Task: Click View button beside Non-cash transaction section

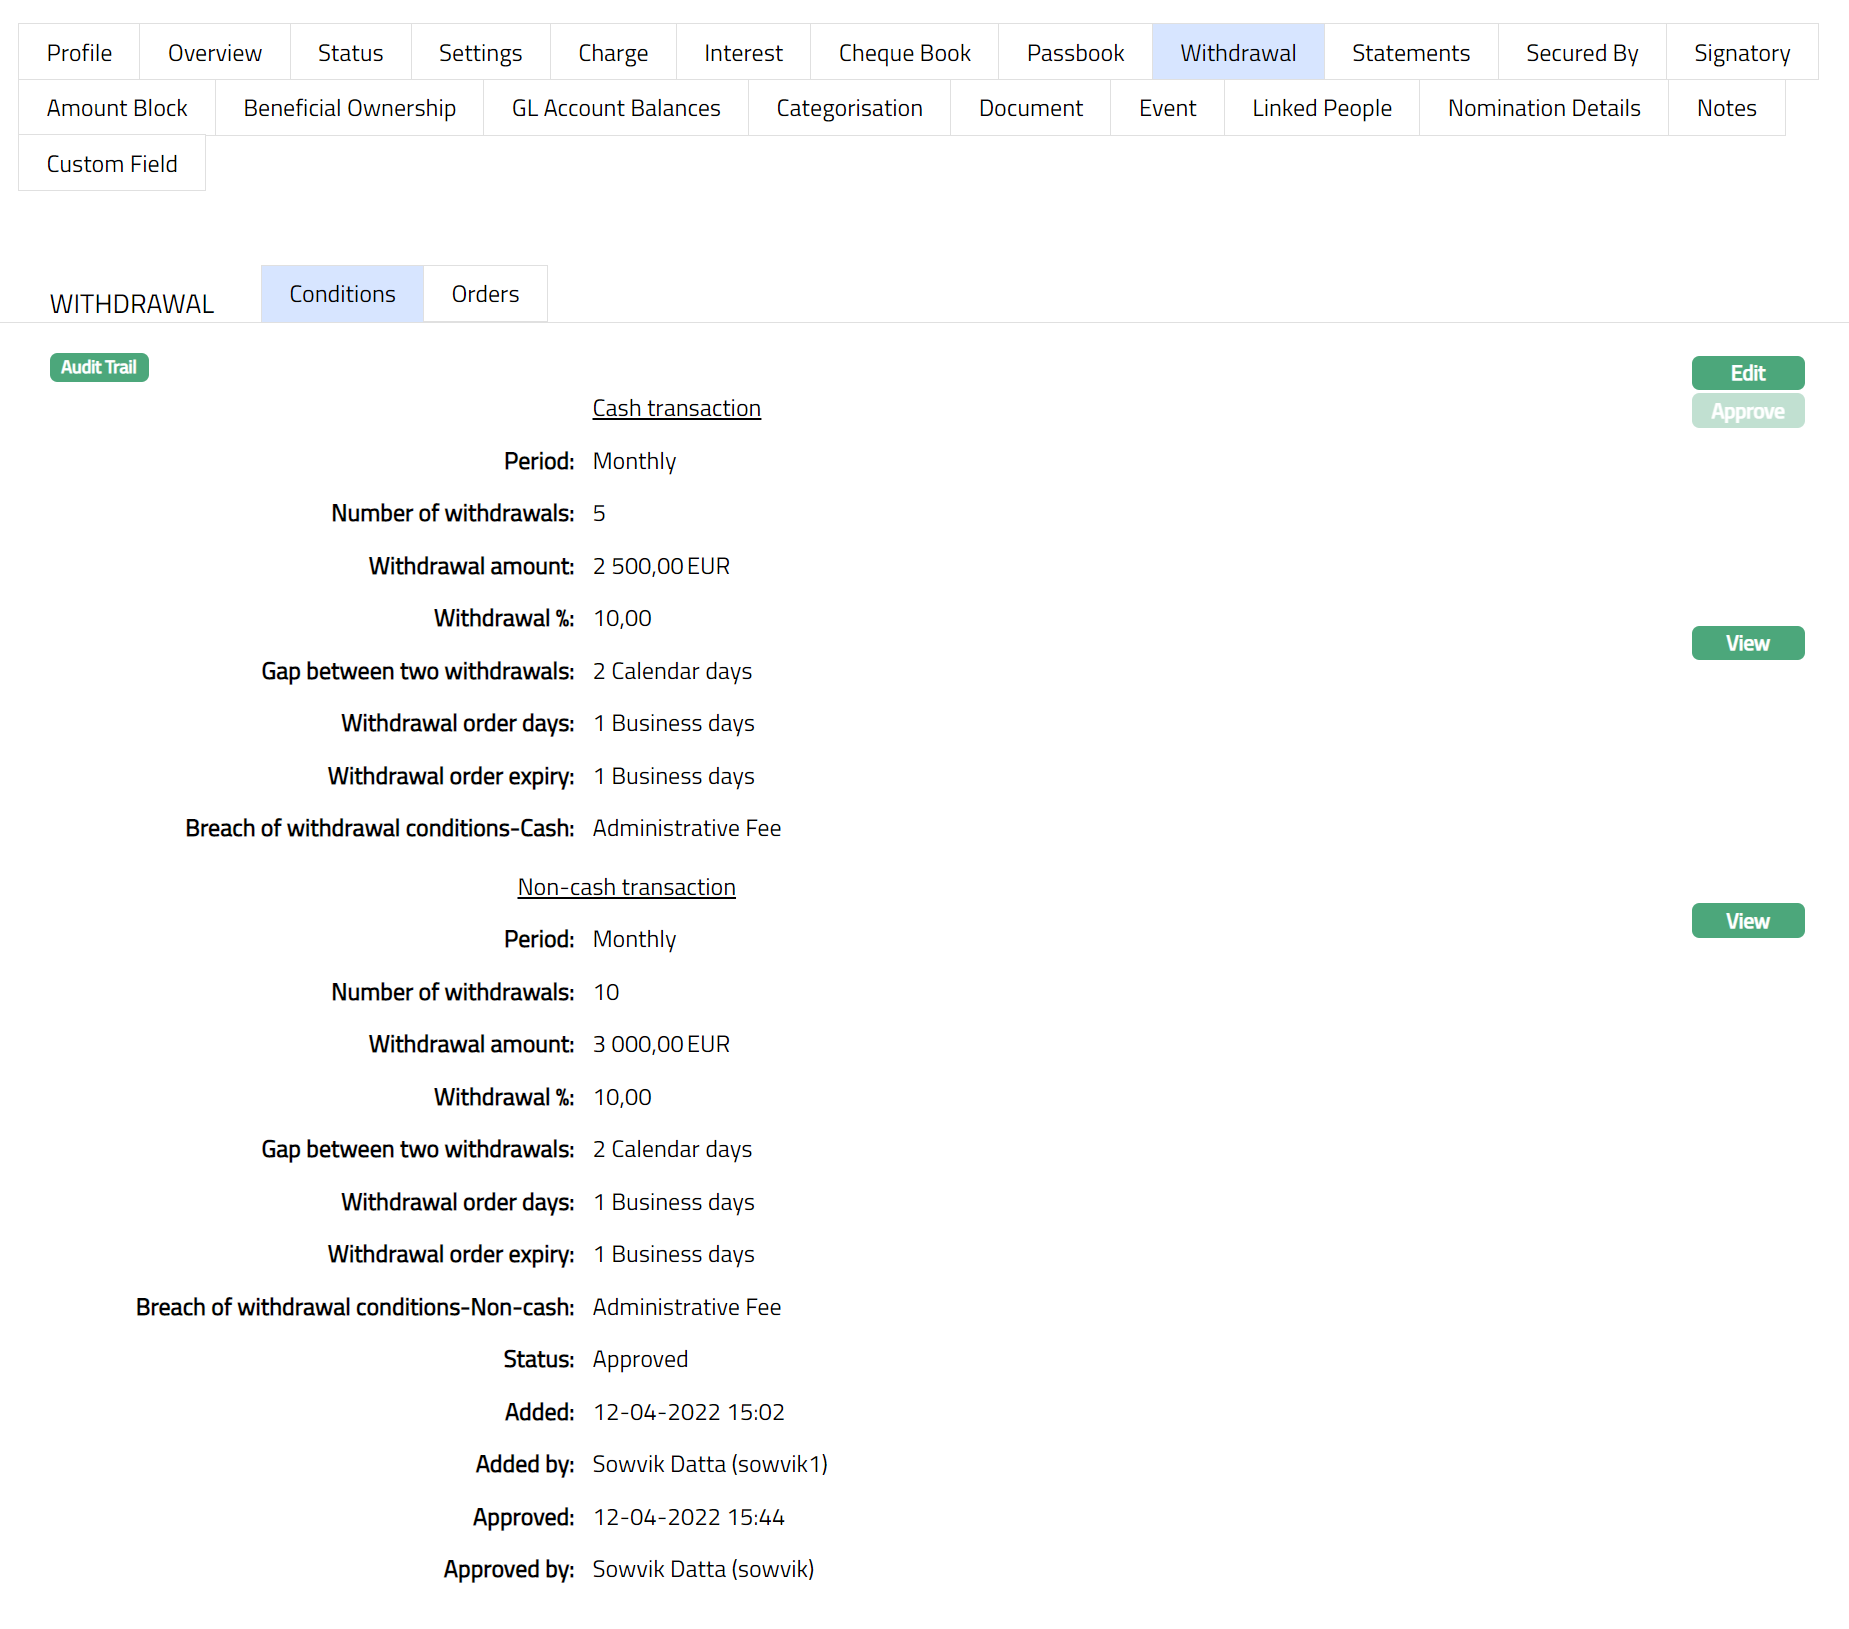Action: 1747,921
